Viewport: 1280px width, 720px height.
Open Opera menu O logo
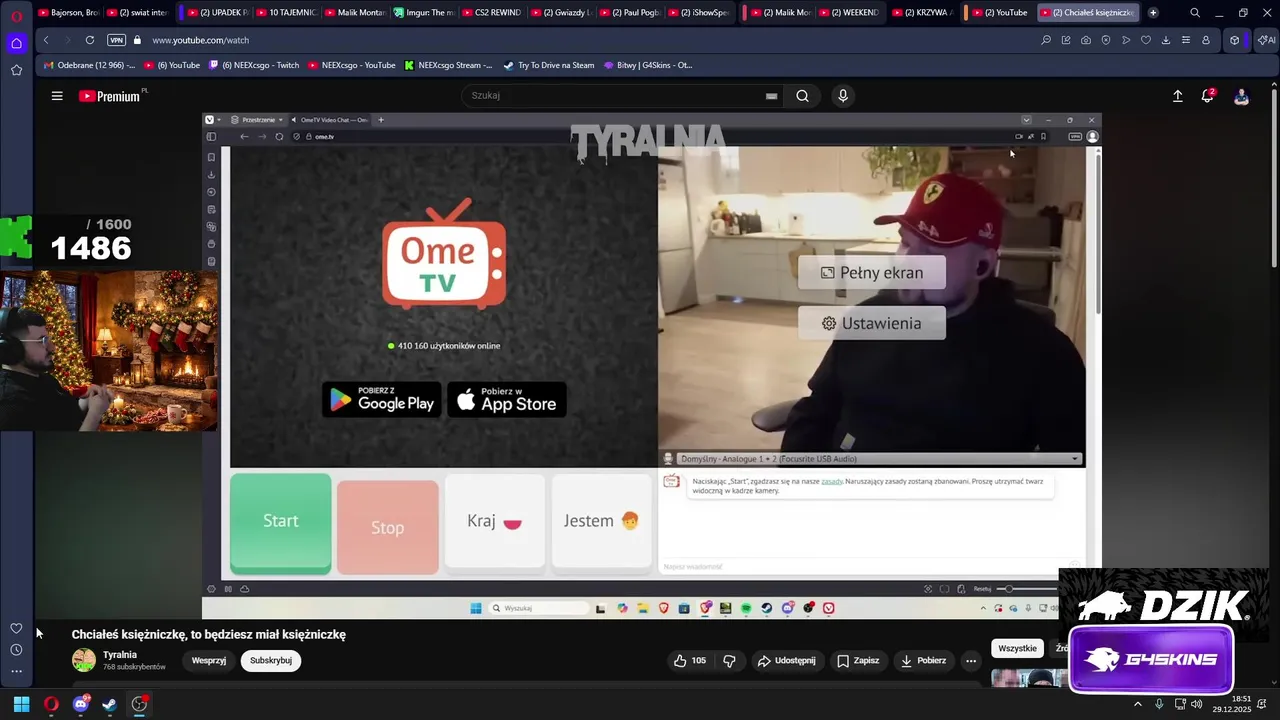click(16, 15)
